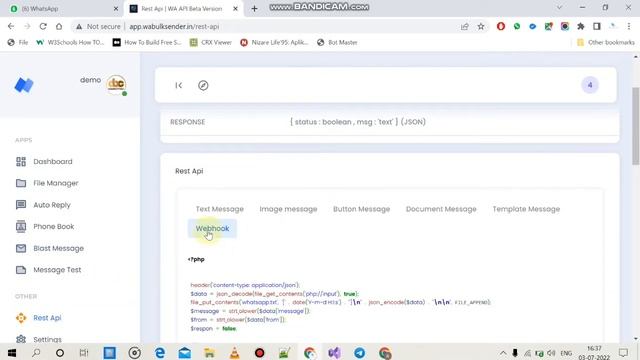Open the notification badge showing 4
This screenshot has height=360, width=640.
click(590, 85)
